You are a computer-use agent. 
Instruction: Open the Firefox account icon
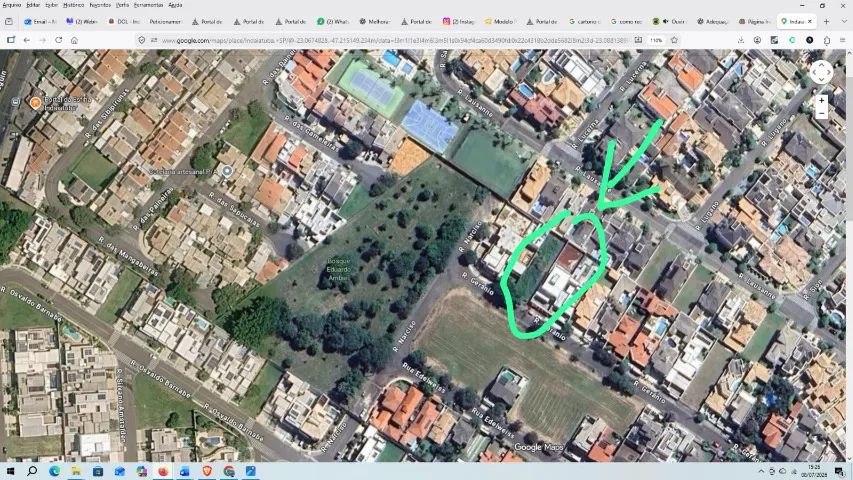click(x=757, y=40)
